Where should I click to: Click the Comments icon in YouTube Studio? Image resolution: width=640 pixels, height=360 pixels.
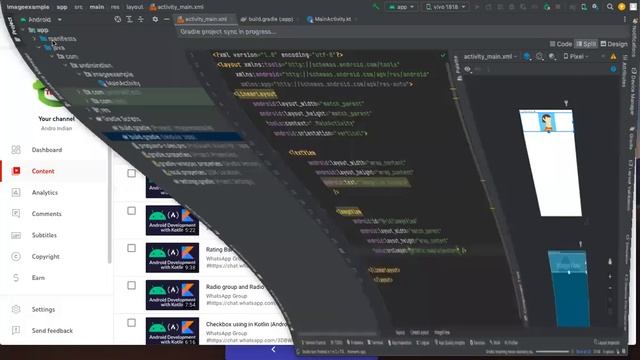click(16, 213)
